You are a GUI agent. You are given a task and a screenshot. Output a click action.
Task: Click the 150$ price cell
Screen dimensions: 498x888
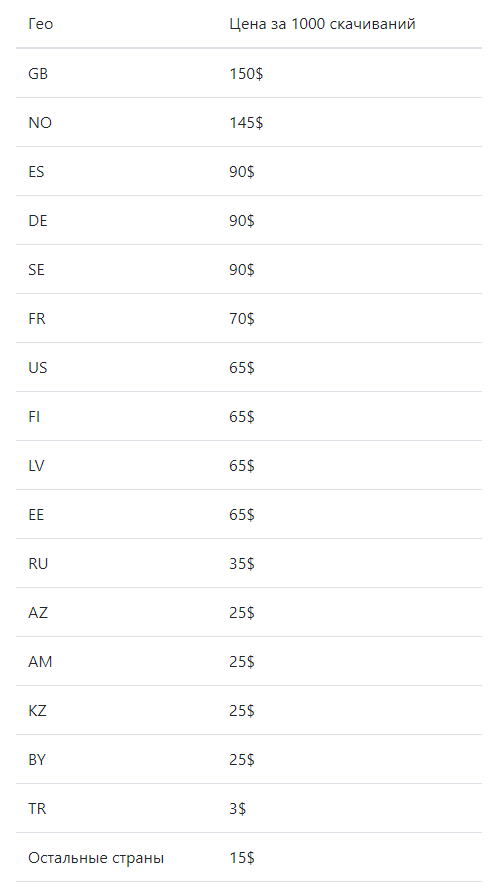pyautogui.click(x=246, y=74)
